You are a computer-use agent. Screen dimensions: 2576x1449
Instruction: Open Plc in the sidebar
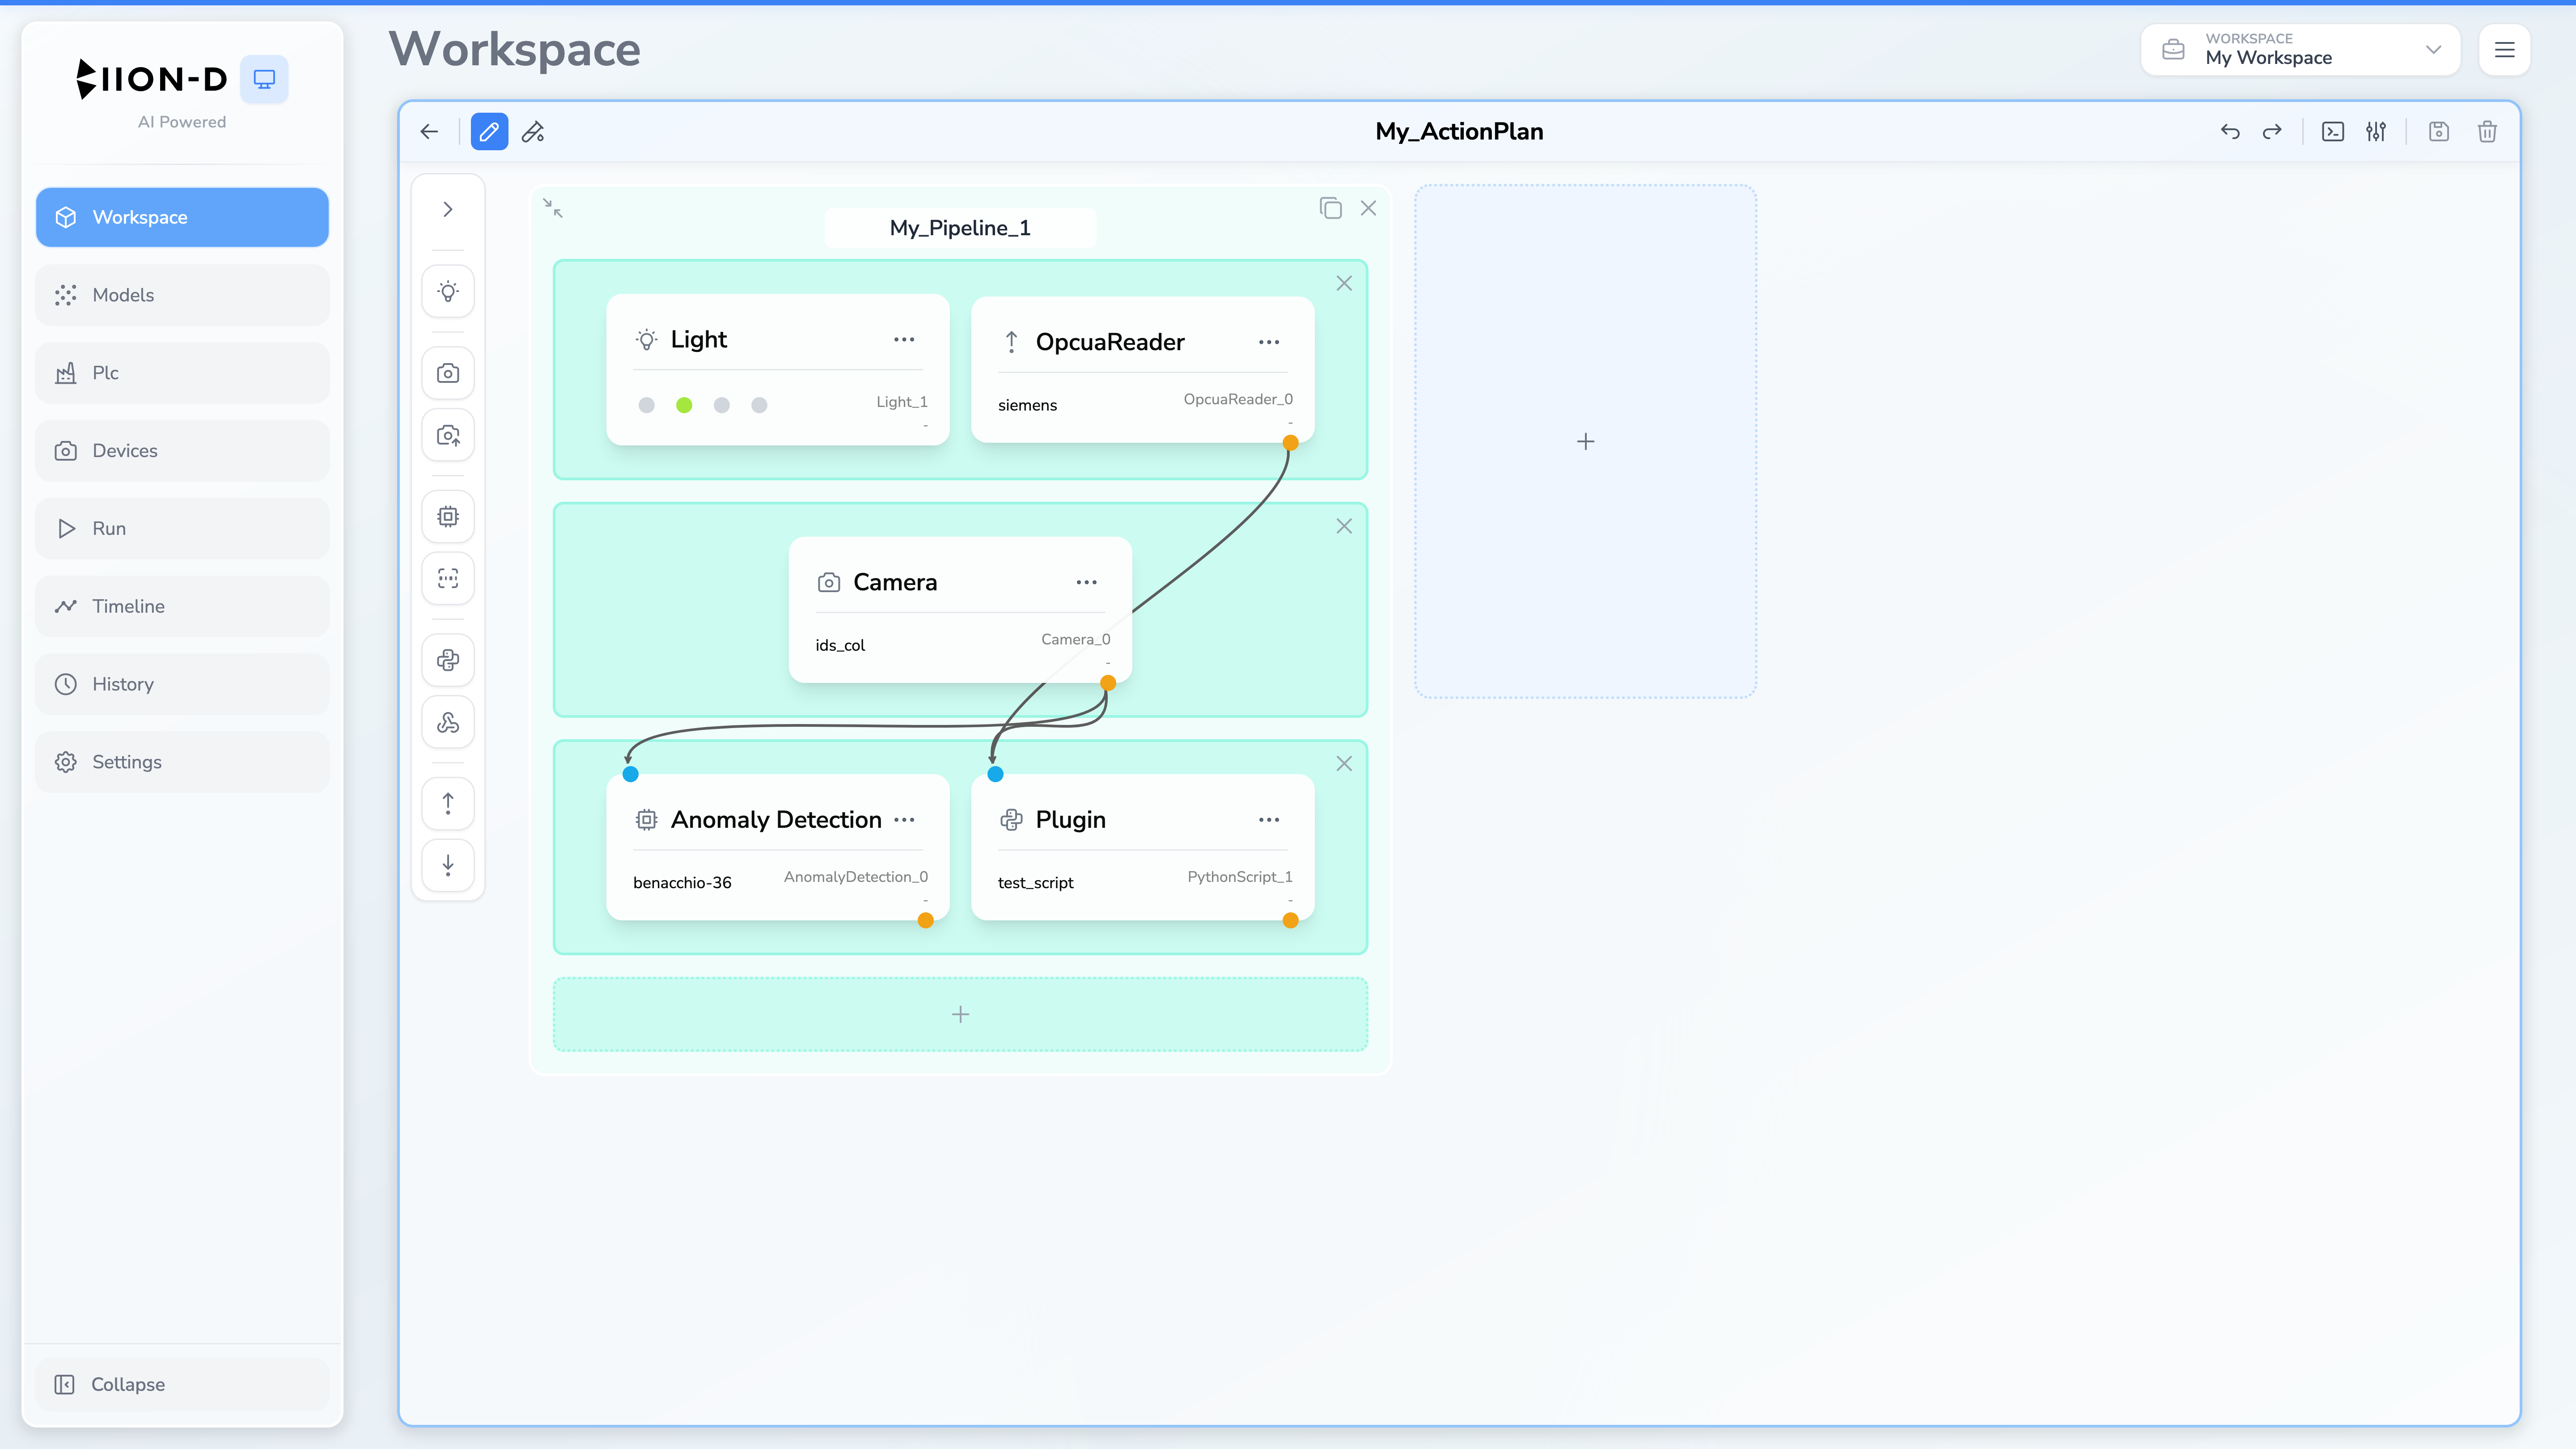point(182,373)
